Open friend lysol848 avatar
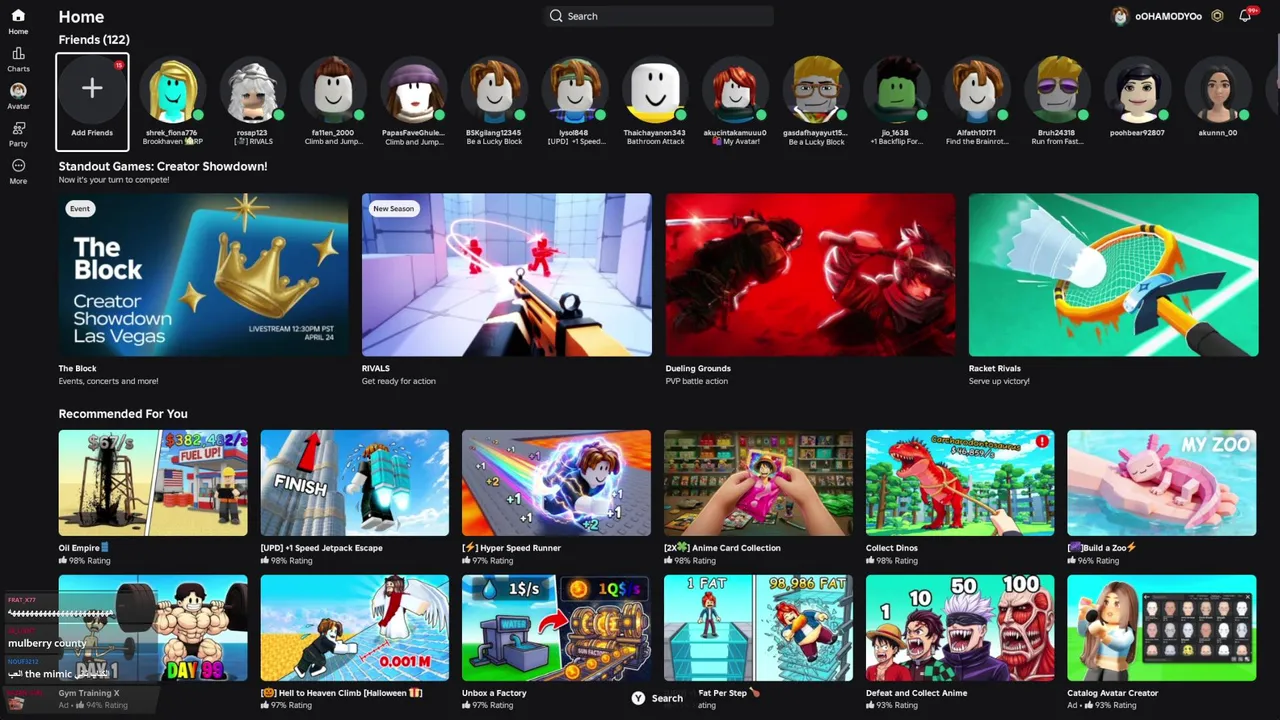1280x720 pixels. (574, 89)
